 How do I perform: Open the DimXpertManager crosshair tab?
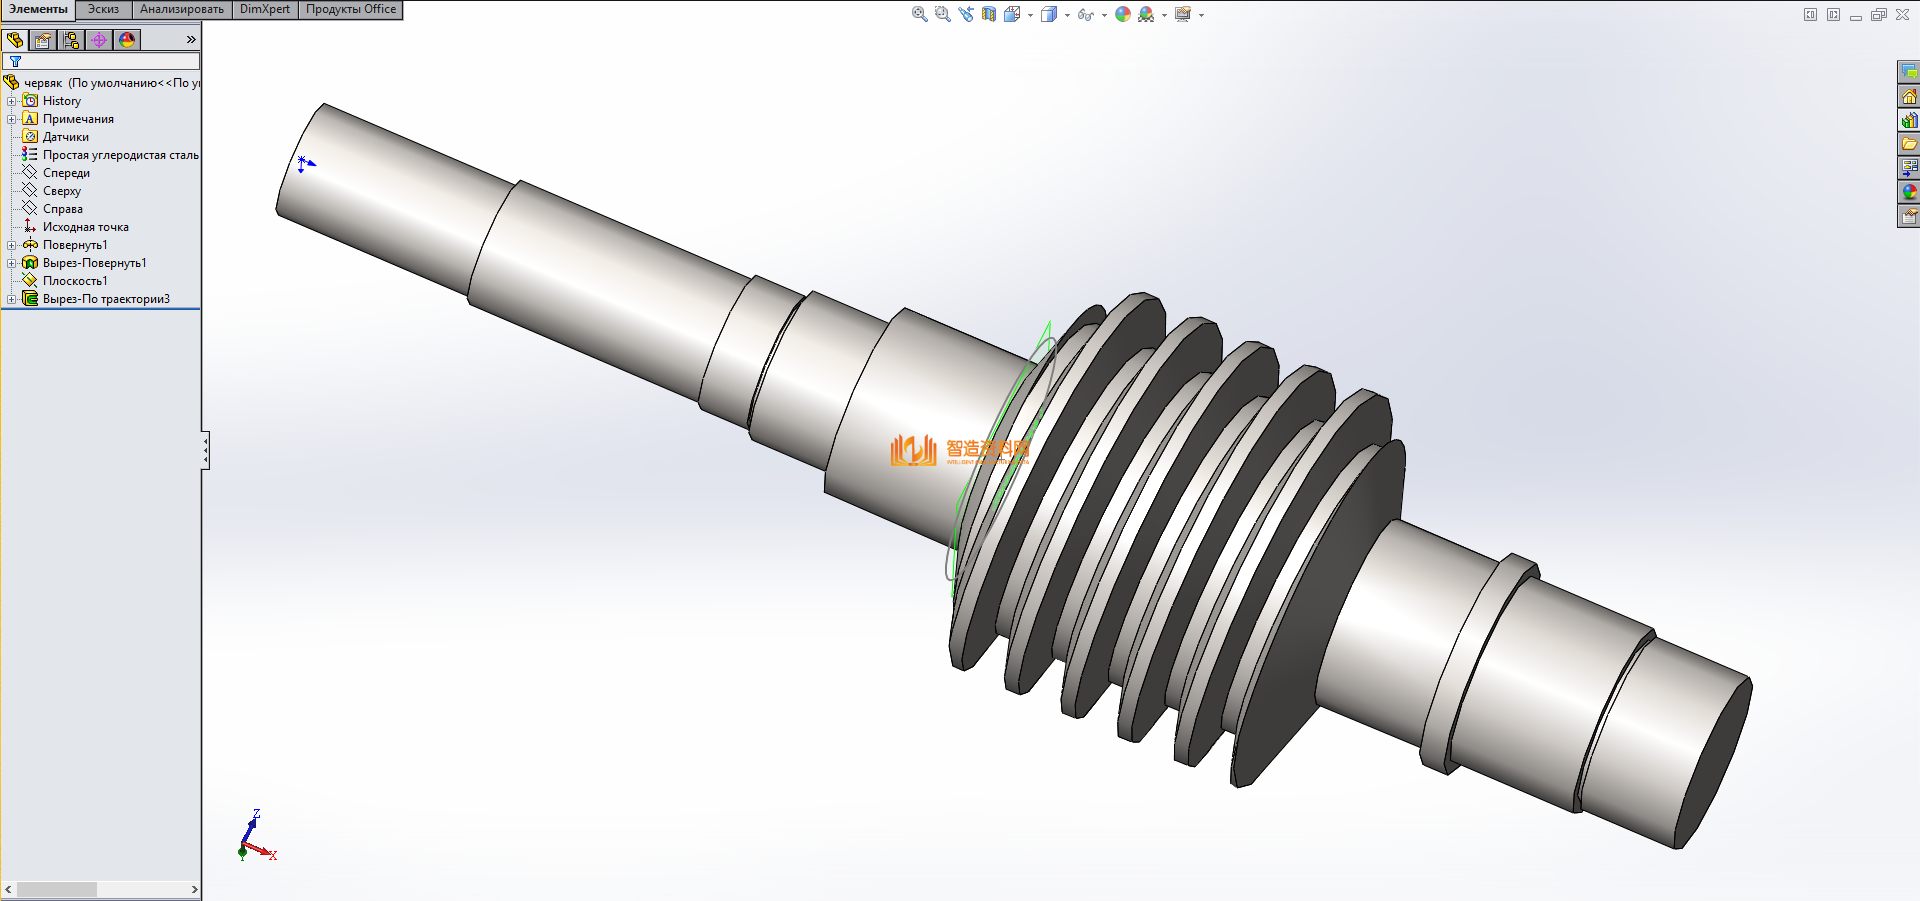pos(99,40)
